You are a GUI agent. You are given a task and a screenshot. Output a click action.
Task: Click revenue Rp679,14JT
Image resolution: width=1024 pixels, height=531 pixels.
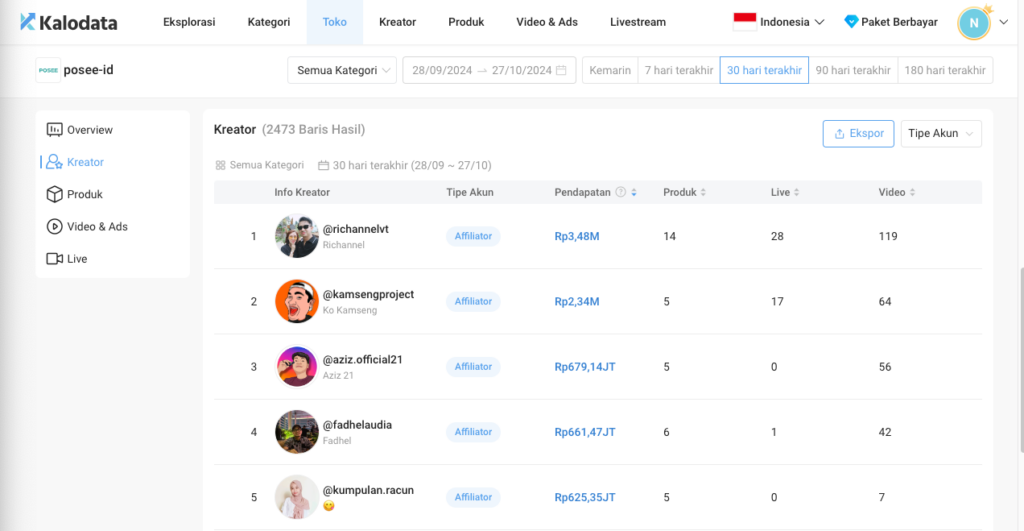(x=584, y=366)
